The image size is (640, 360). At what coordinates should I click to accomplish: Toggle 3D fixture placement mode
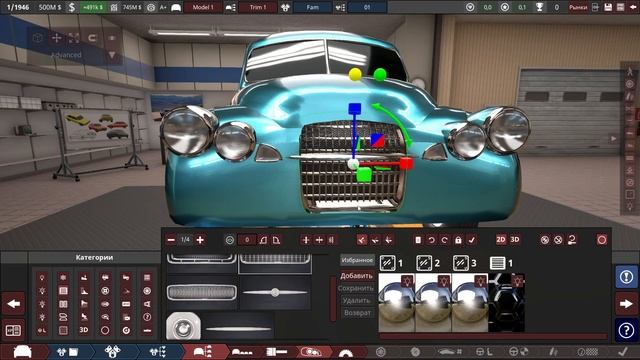(515, 240)
